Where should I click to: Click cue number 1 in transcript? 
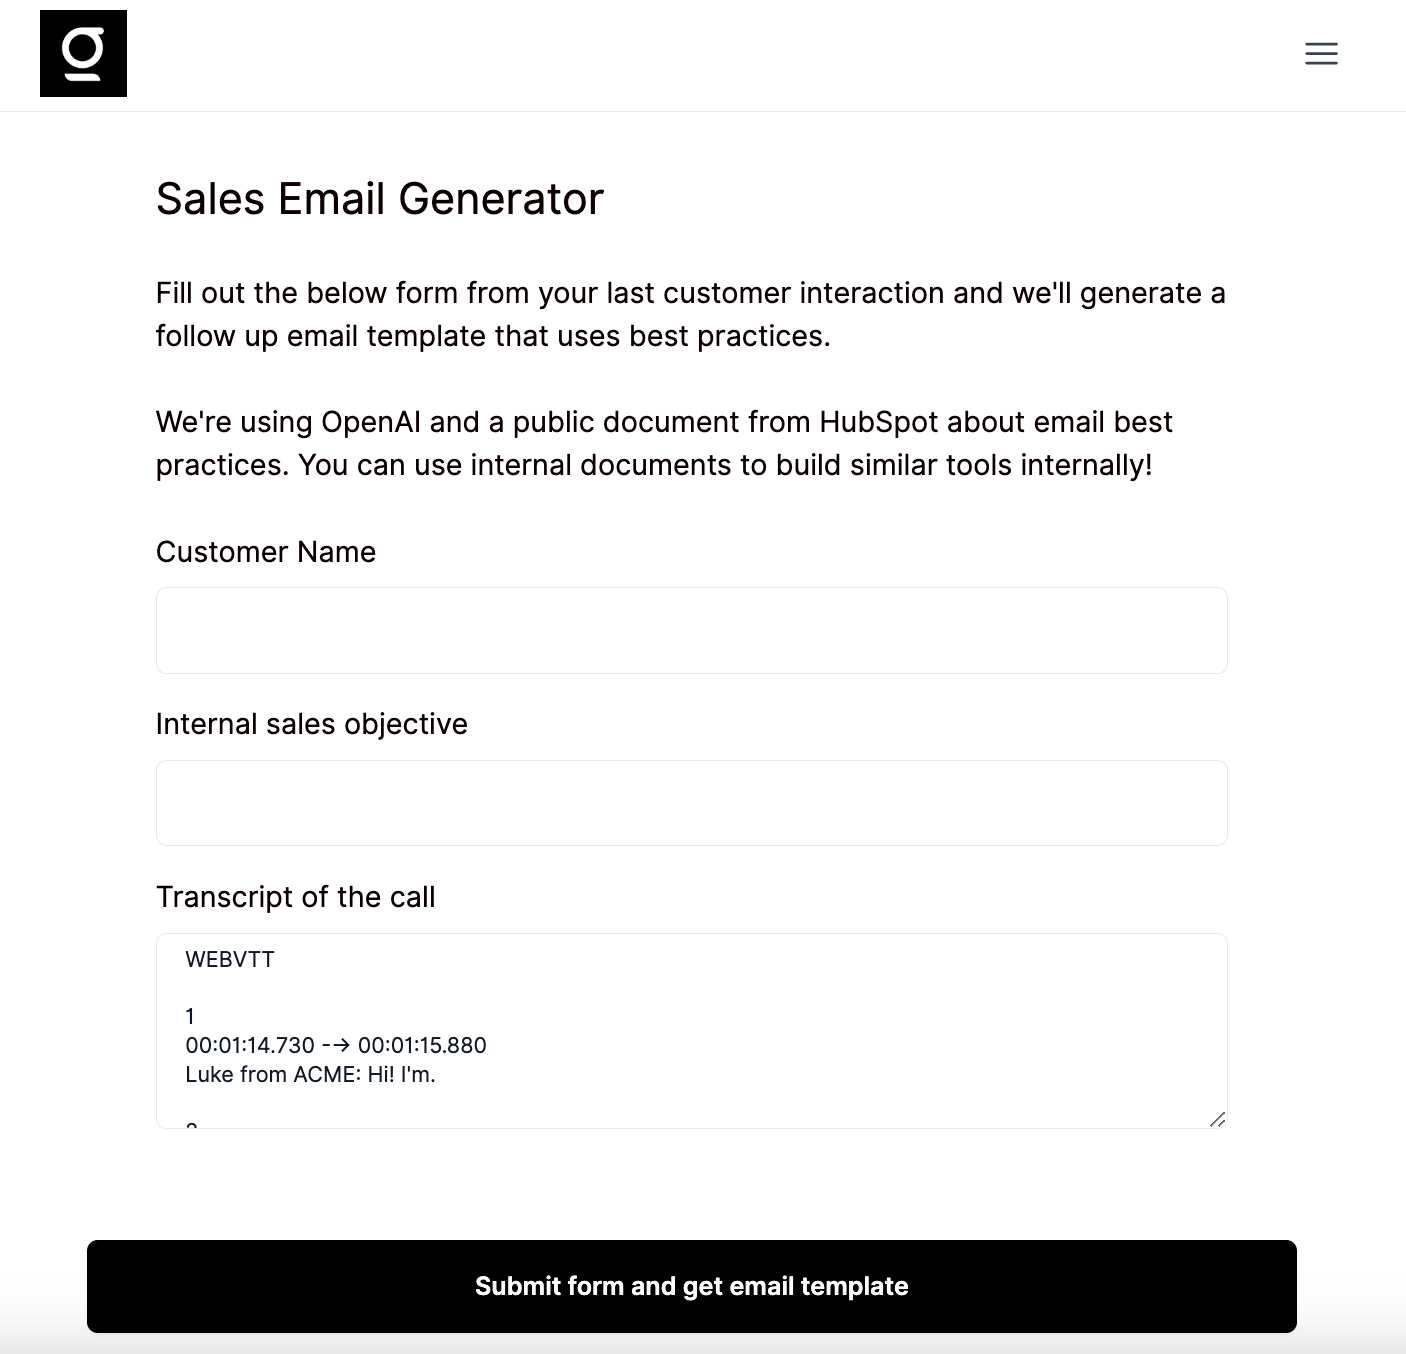pos(190,1016)
